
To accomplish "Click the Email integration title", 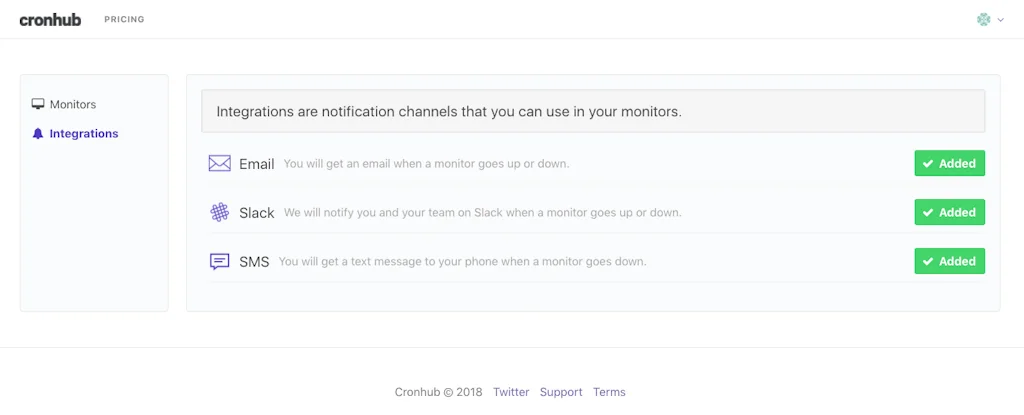I will click(257, 163).
